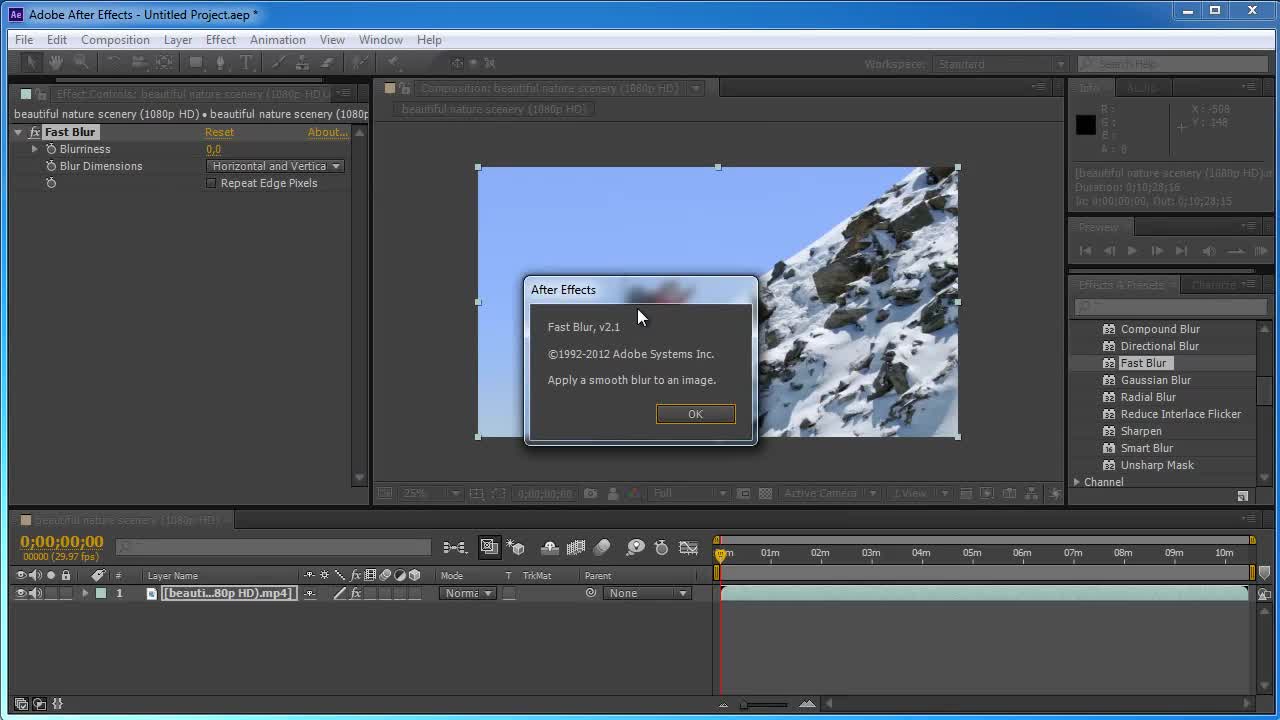Open the Composition Mini-Flowchart in timeline
This screenshot has width=1280, height=720.
(x=455, y=547)
